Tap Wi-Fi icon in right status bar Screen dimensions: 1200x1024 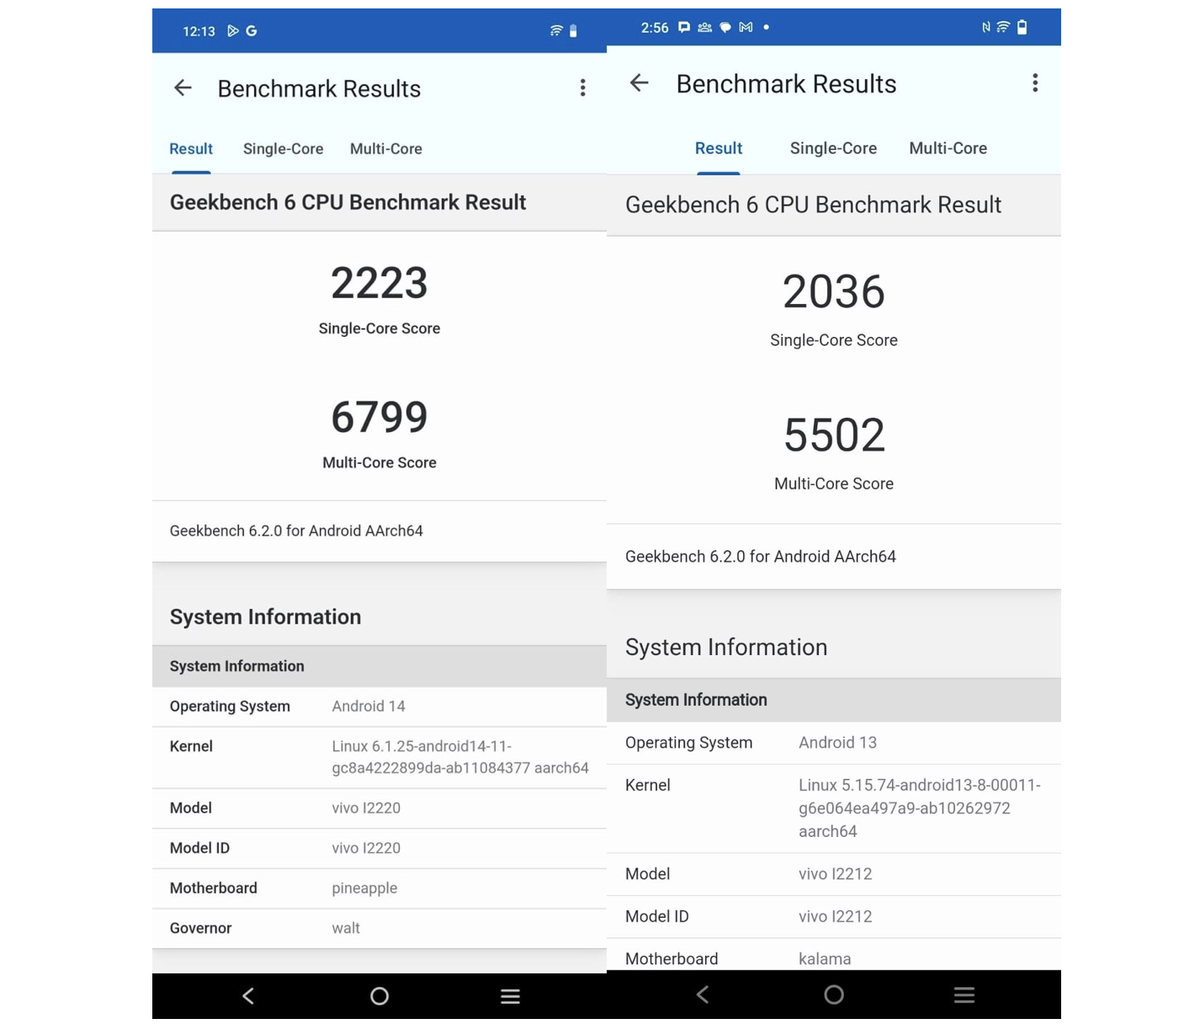tap(1003, 28)
